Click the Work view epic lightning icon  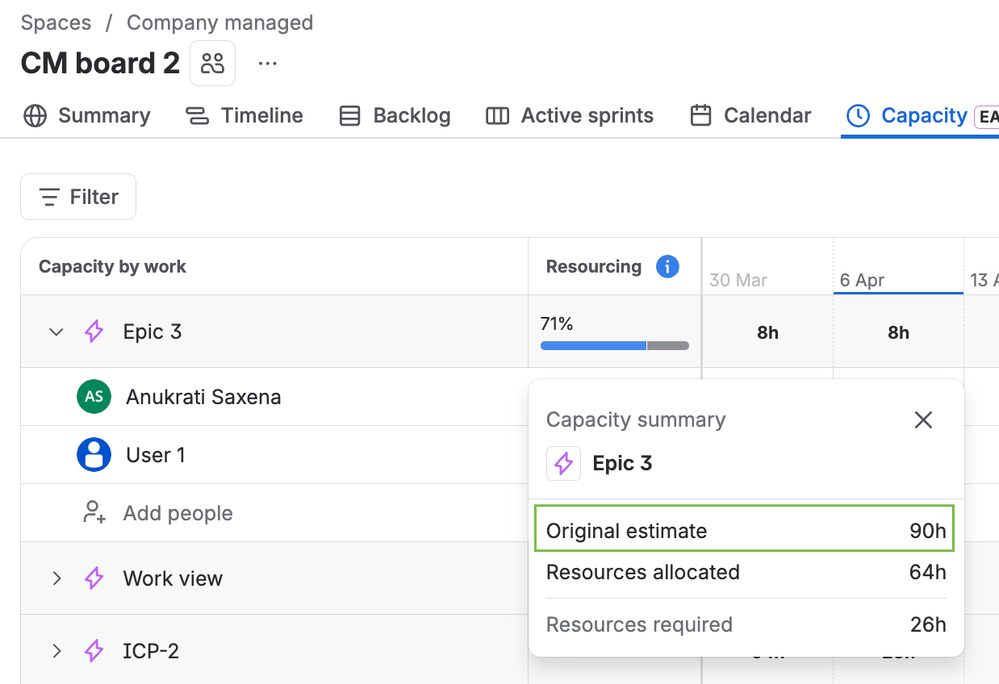pyautogui.click(x=94, y=578)
